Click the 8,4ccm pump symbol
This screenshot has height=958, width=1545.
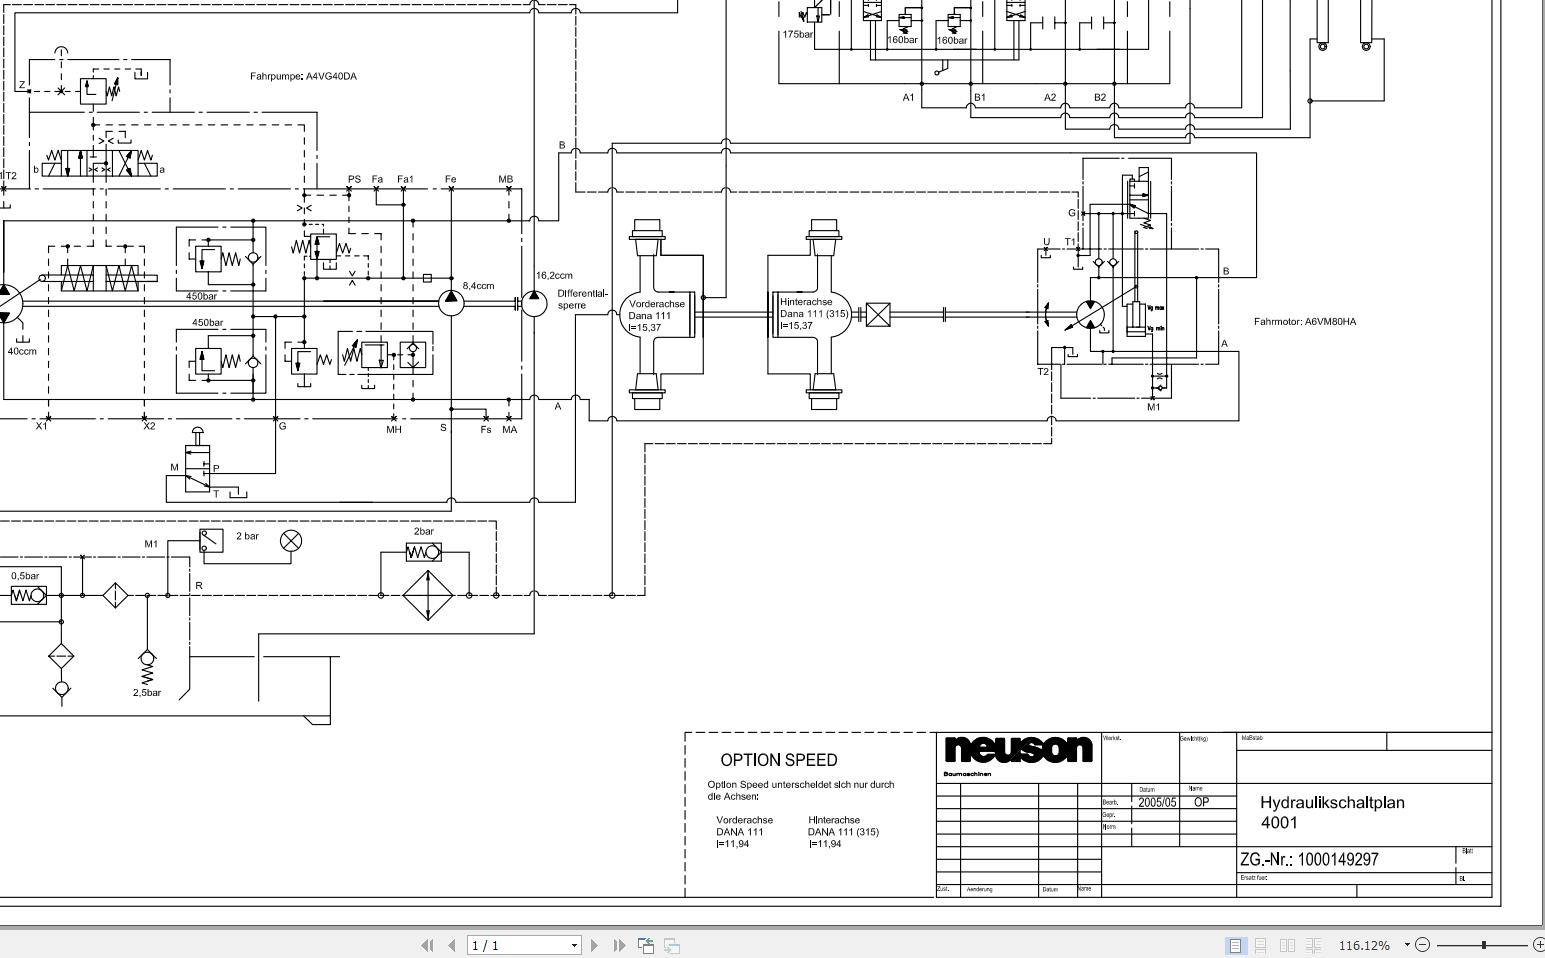[x=451, y=302]
